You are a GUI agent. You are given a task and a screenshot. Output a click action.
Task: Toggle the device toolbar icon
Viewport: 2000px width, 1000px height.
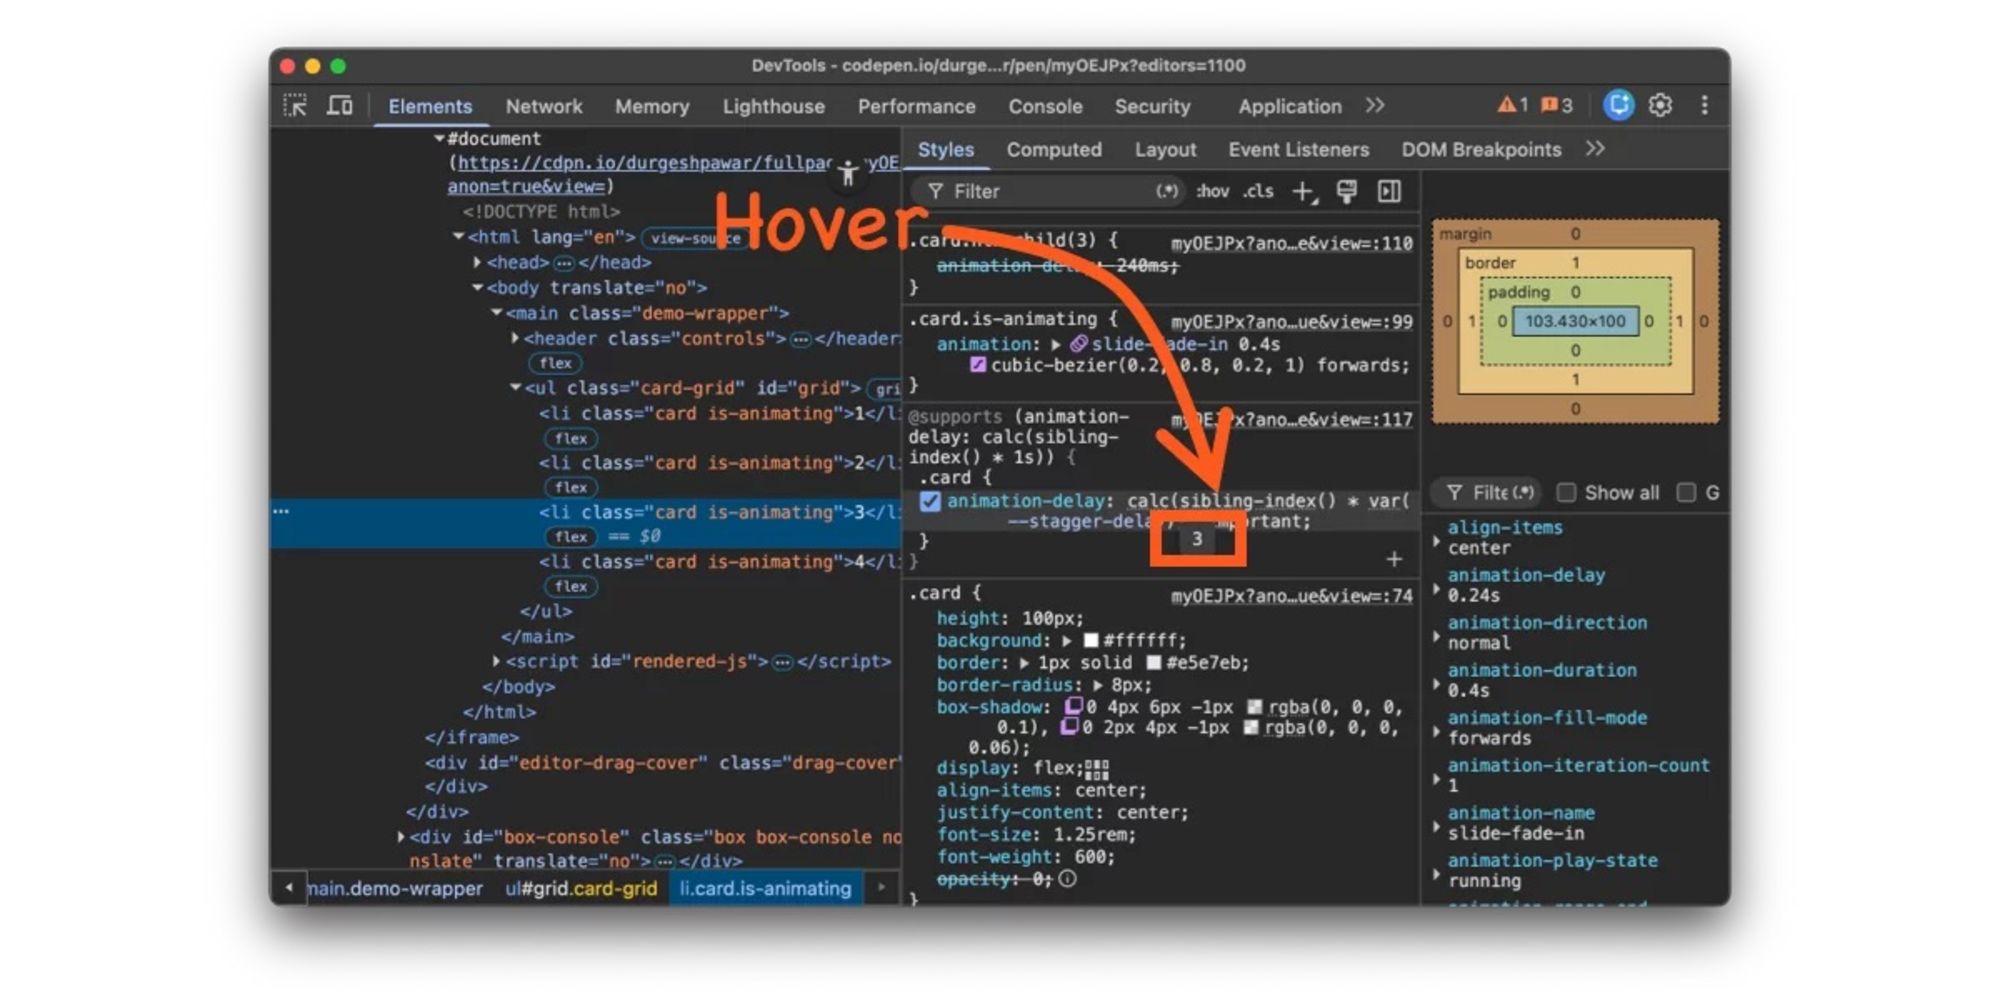click(340, 105)
